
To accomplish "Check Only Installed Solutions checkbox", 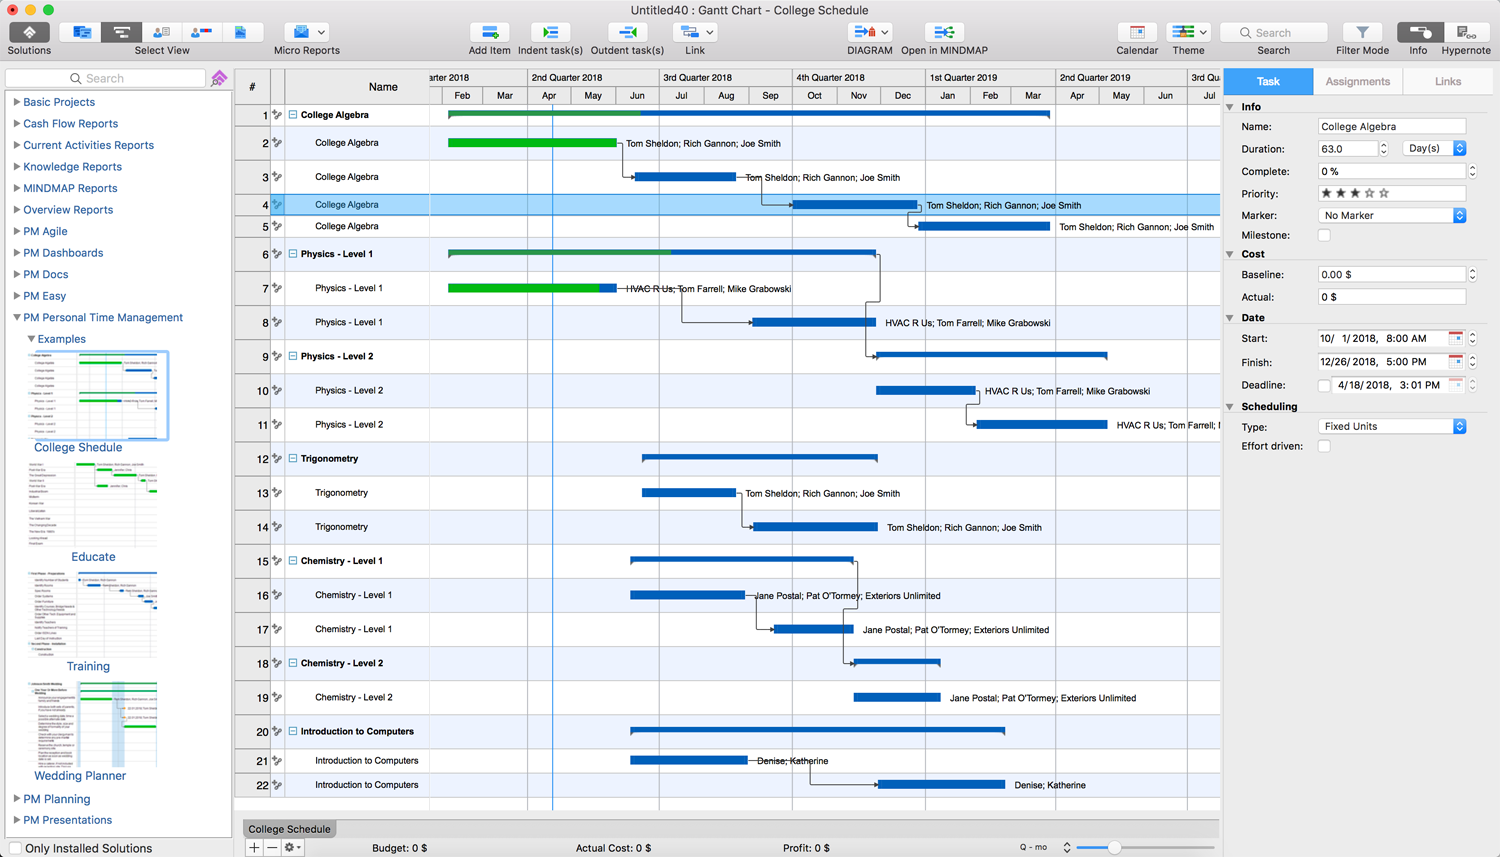I will 15,848.
